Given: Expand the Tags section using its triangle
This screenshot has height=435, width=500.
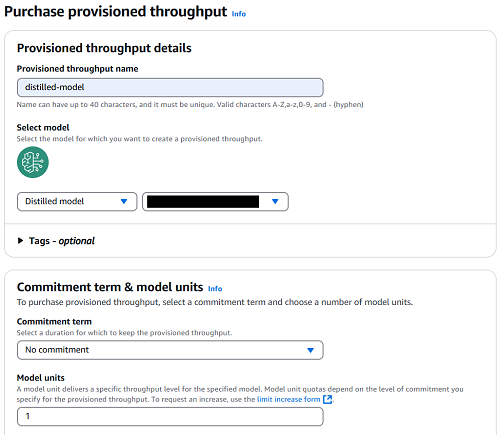Looking at the screenshot, I should 20,241.
